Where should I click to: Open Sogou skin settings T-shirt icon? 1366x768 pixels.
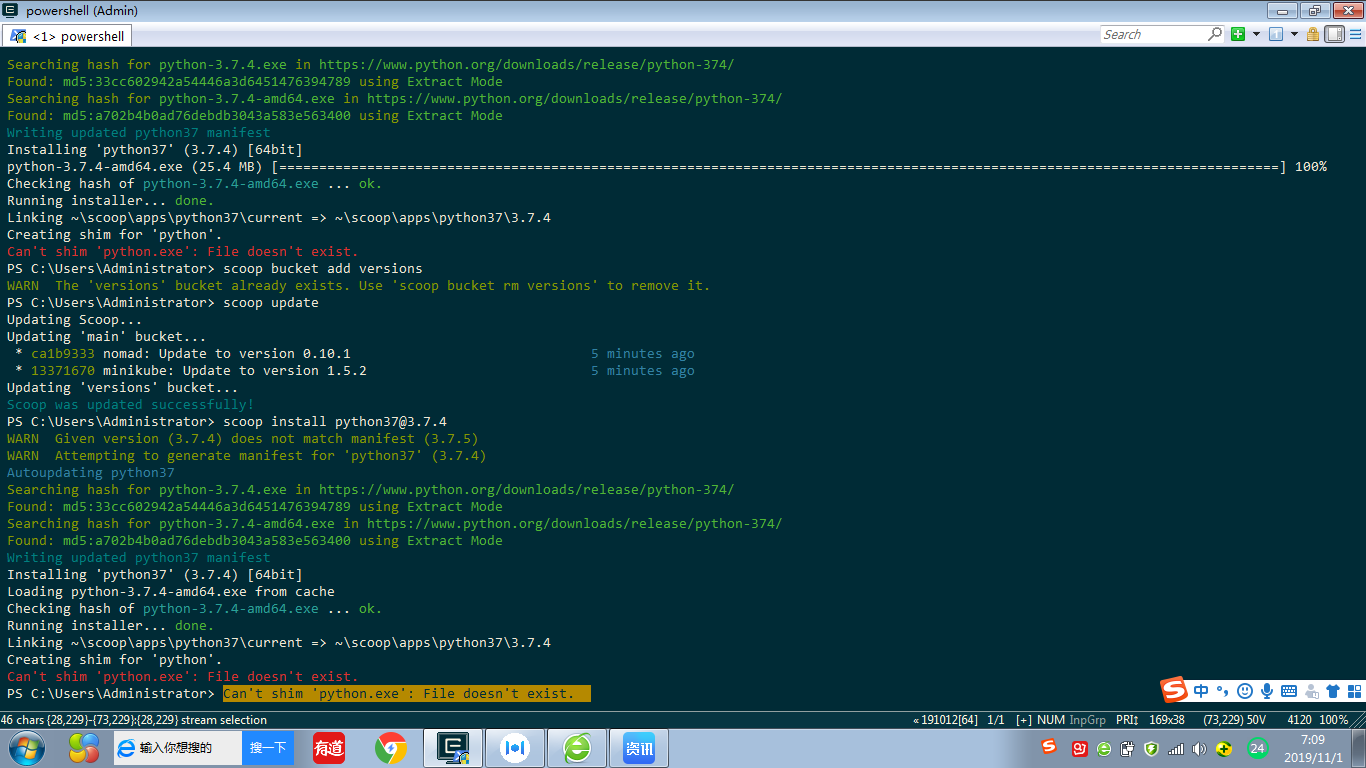1333,690
